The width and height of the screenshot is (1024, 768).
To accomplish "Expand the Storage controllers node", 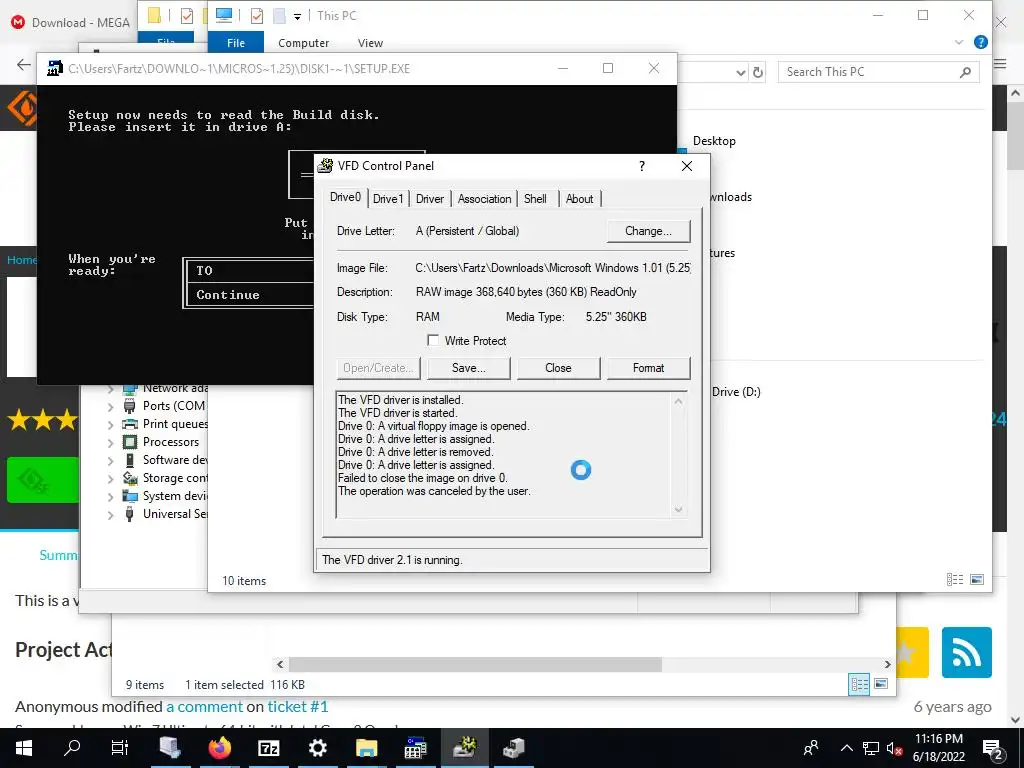I will click(x=110, y=479).
